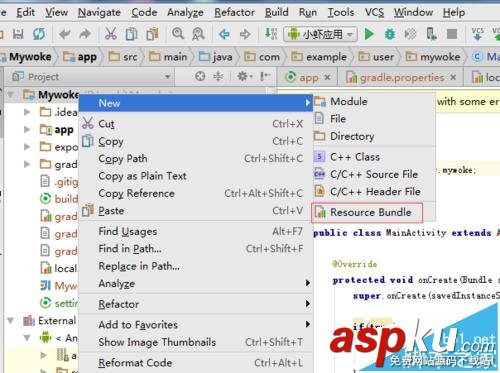Screen dimensions: 500x373
Task: Collapse the Mywoke root node
Action: pos(11,95)
